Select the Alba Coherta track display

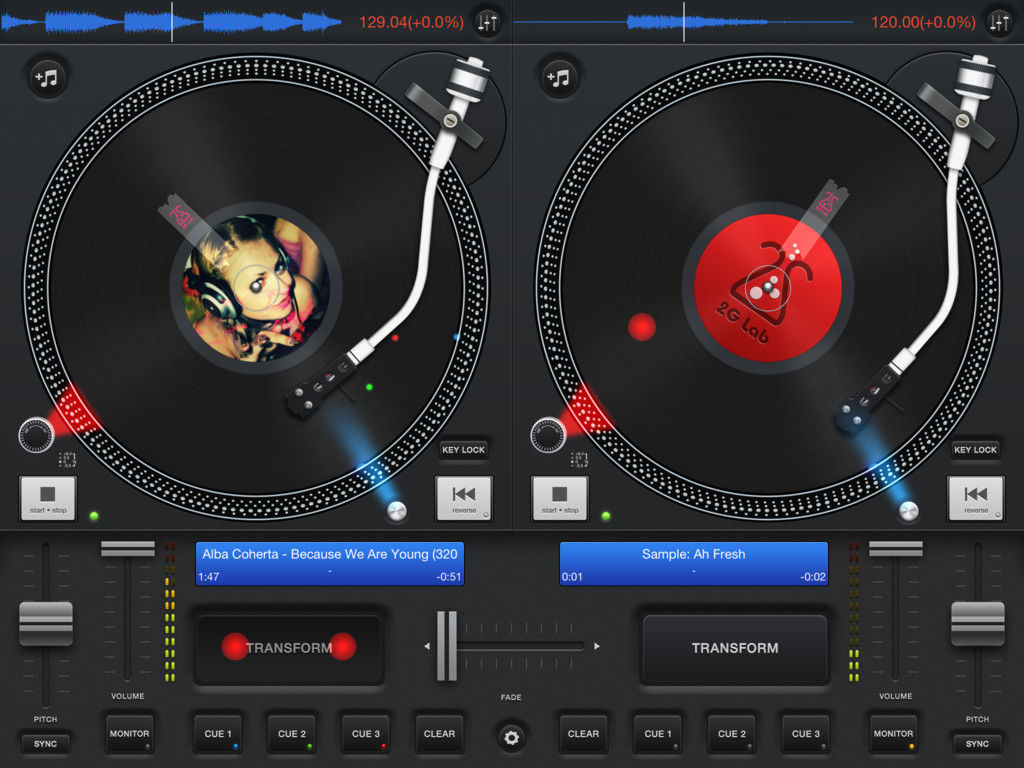click(x=331, y=564)
